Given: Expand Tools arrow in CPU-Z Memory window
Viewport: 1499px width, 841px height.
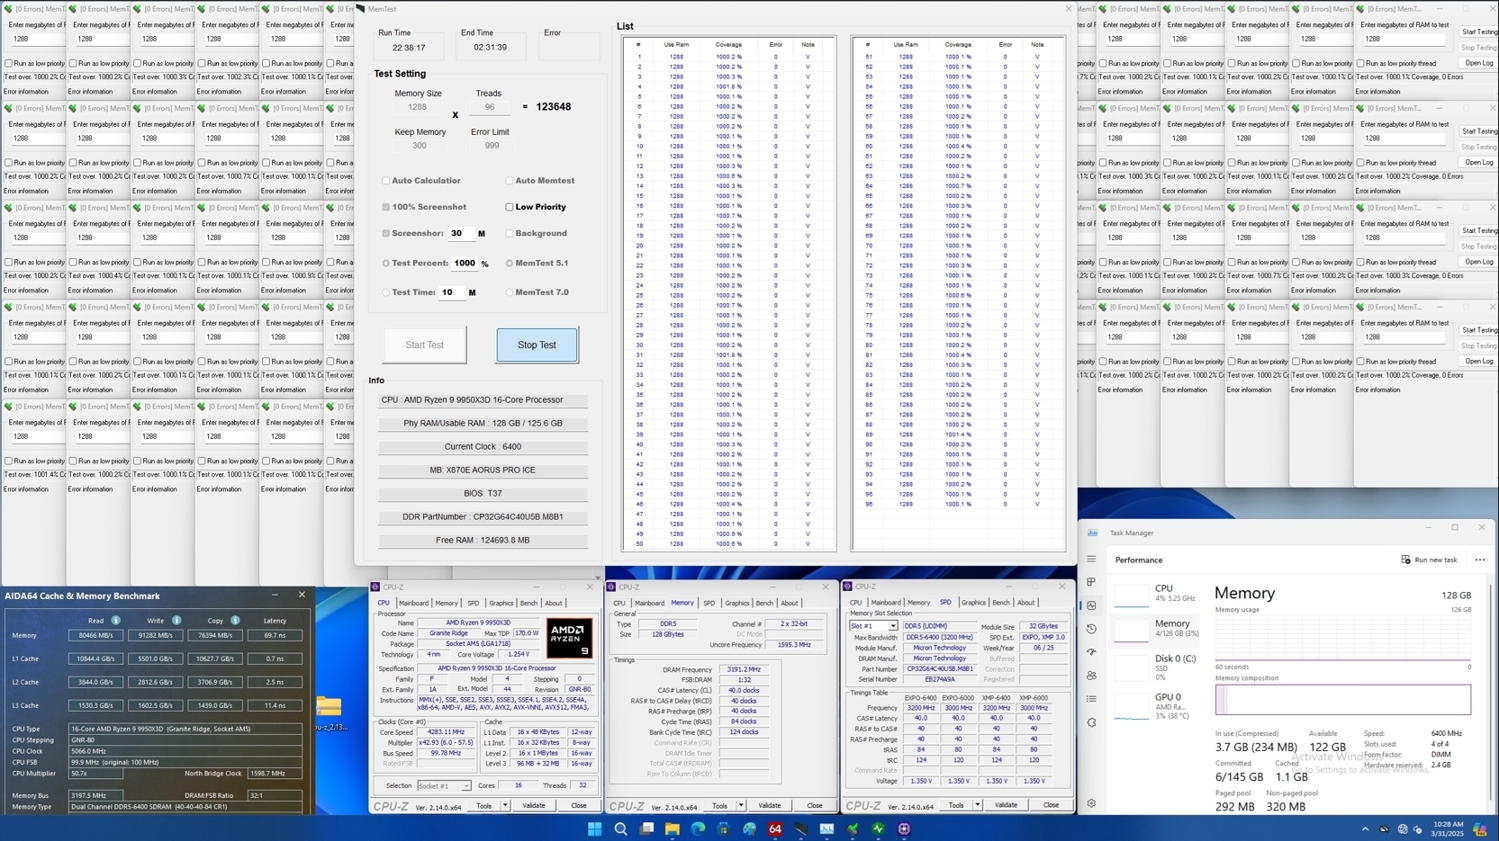Looking at the screenshot, I should click(x=741, y=805).
